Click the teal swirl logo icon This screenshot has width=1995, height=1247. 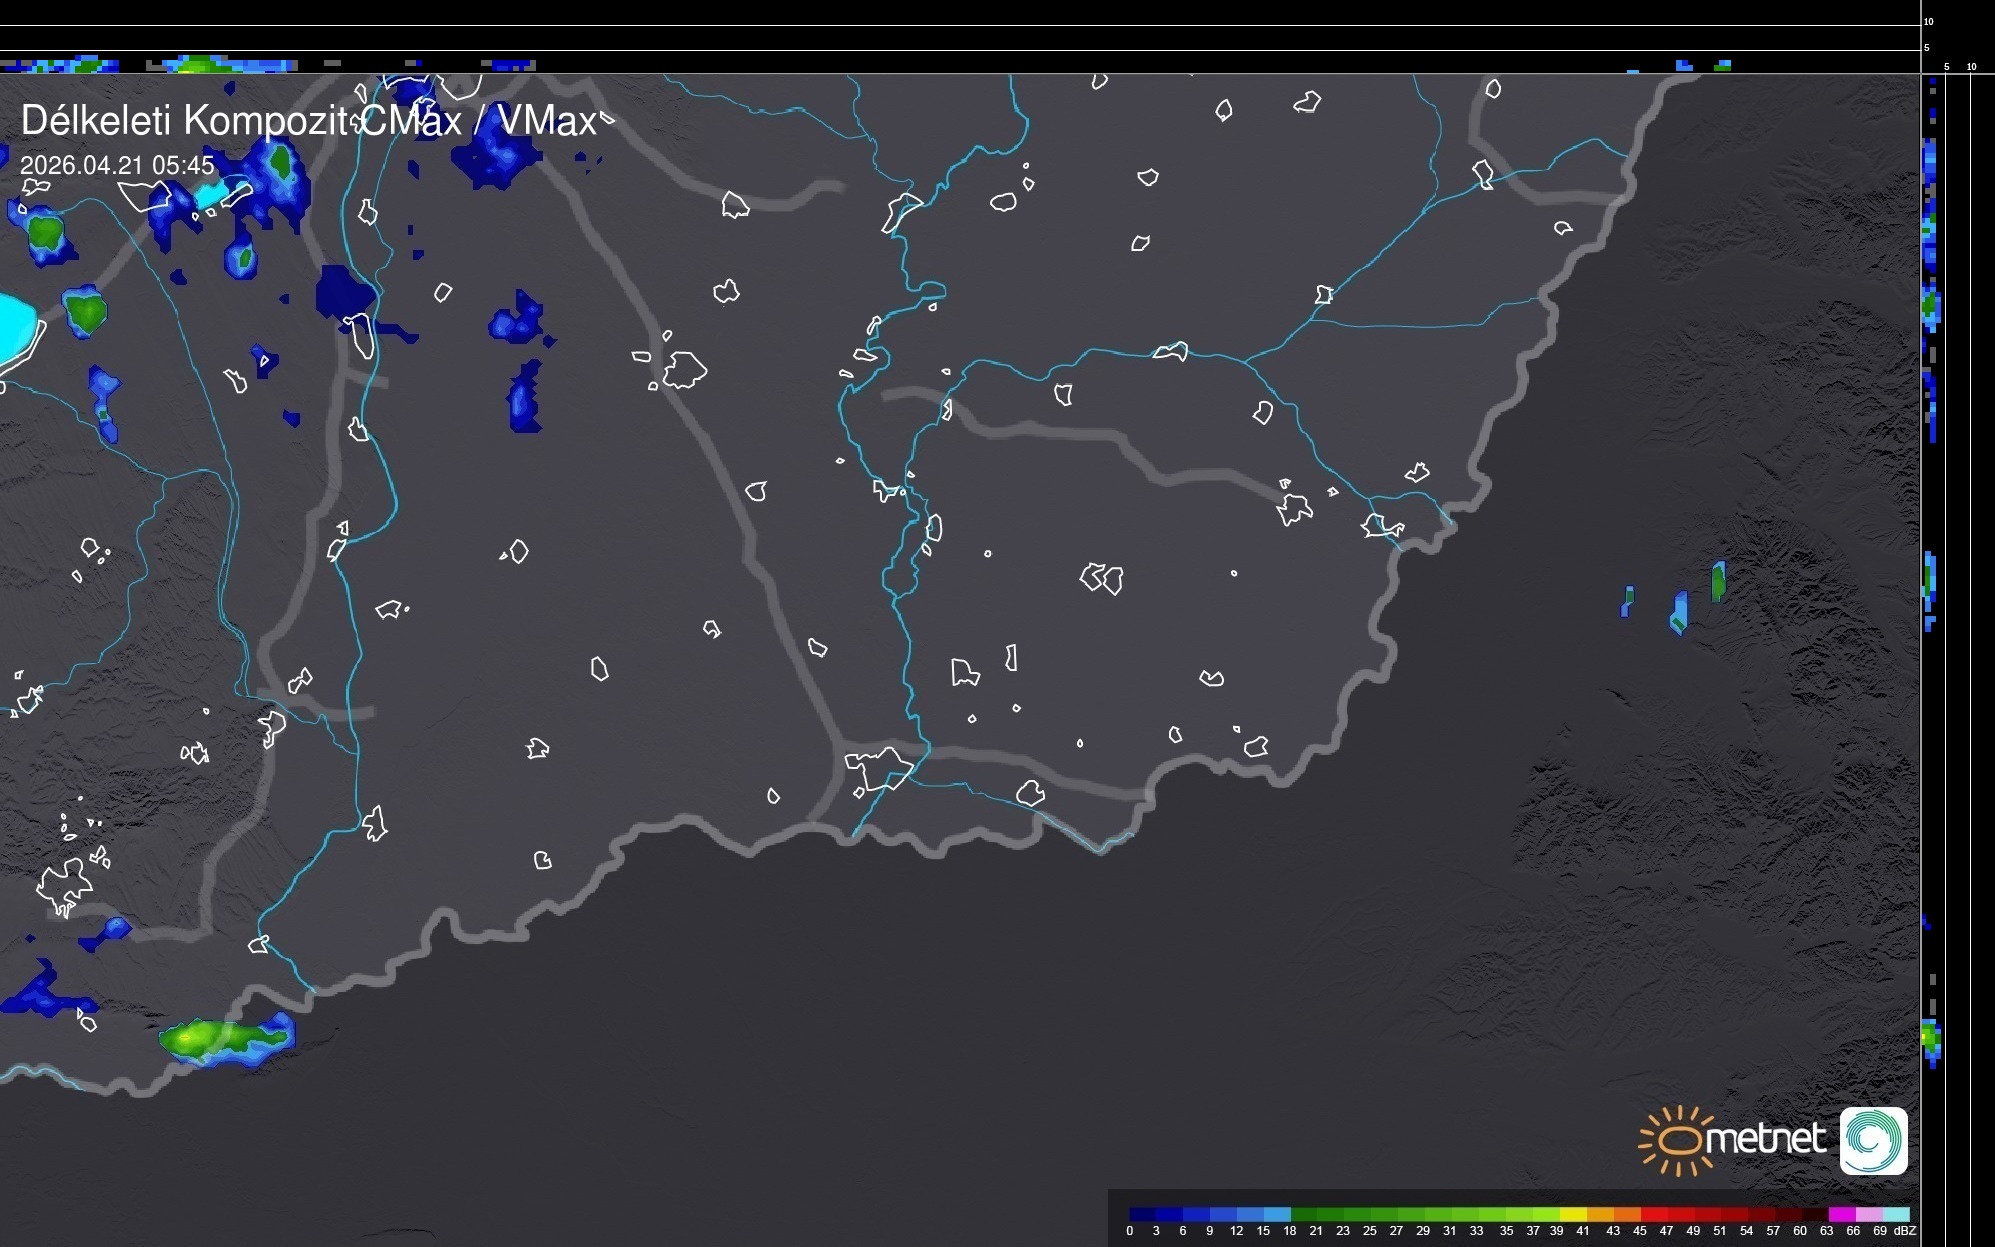point(1873,1140)
